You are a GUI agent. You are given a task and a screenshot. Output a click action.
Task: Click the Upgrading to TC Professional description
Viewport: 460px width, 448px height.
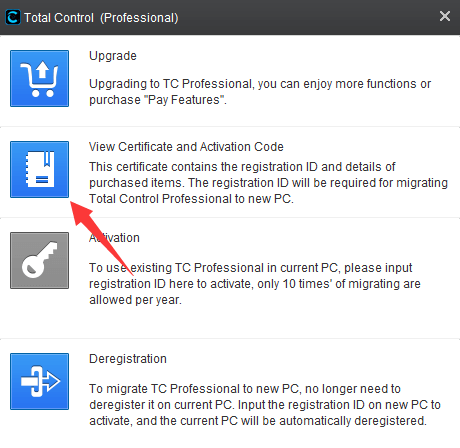(x=260, y=92)
